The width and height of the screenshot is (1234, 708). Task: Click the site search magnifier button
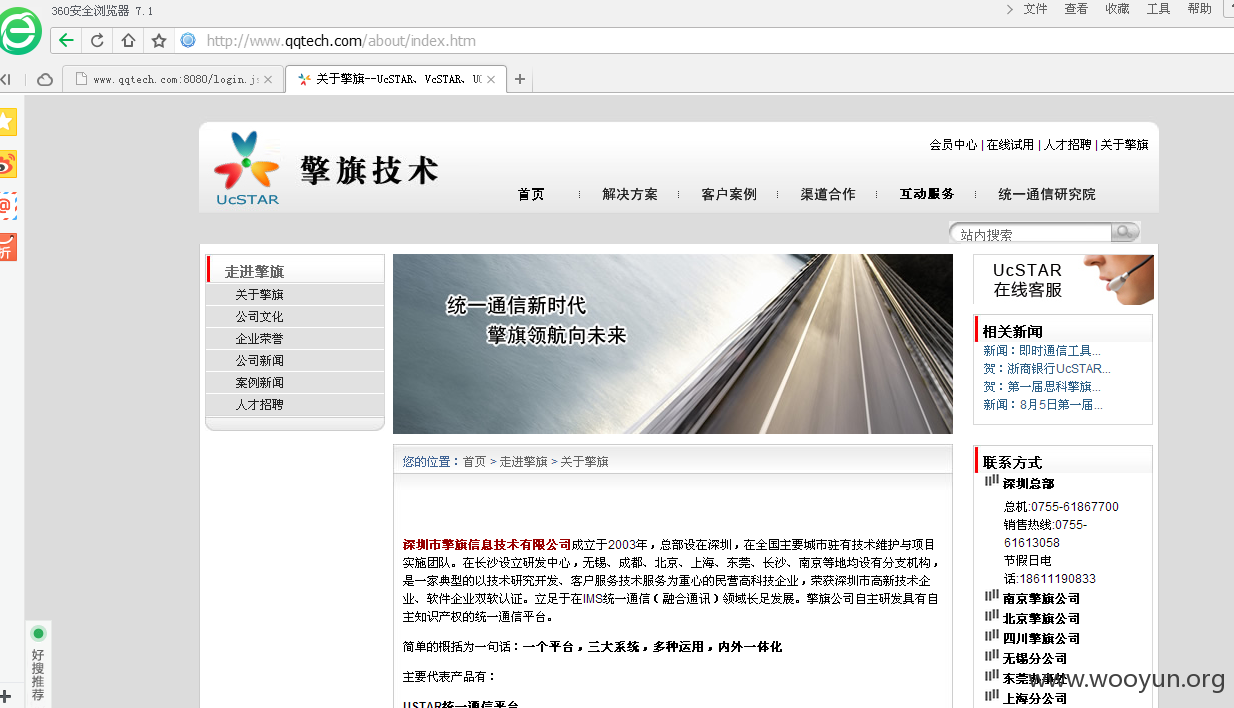click(x=1125, y=232)
